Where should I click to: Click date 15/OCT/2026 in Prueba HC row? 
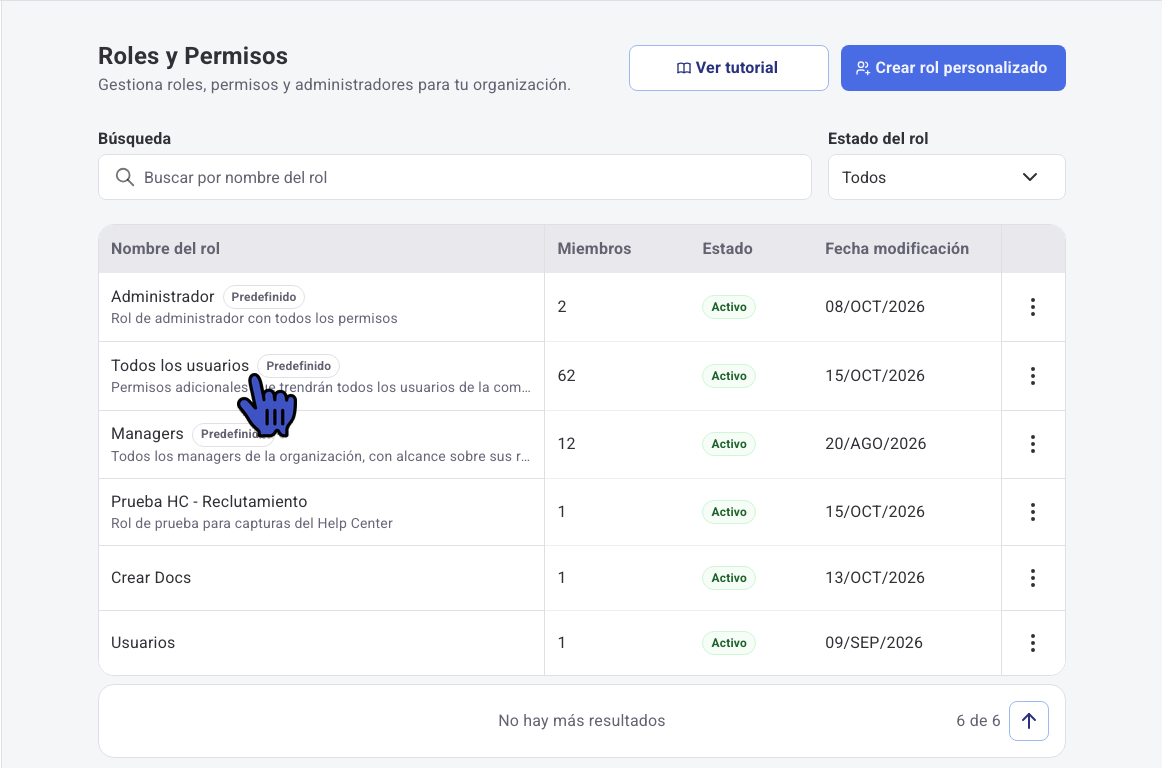coord(874,512)
